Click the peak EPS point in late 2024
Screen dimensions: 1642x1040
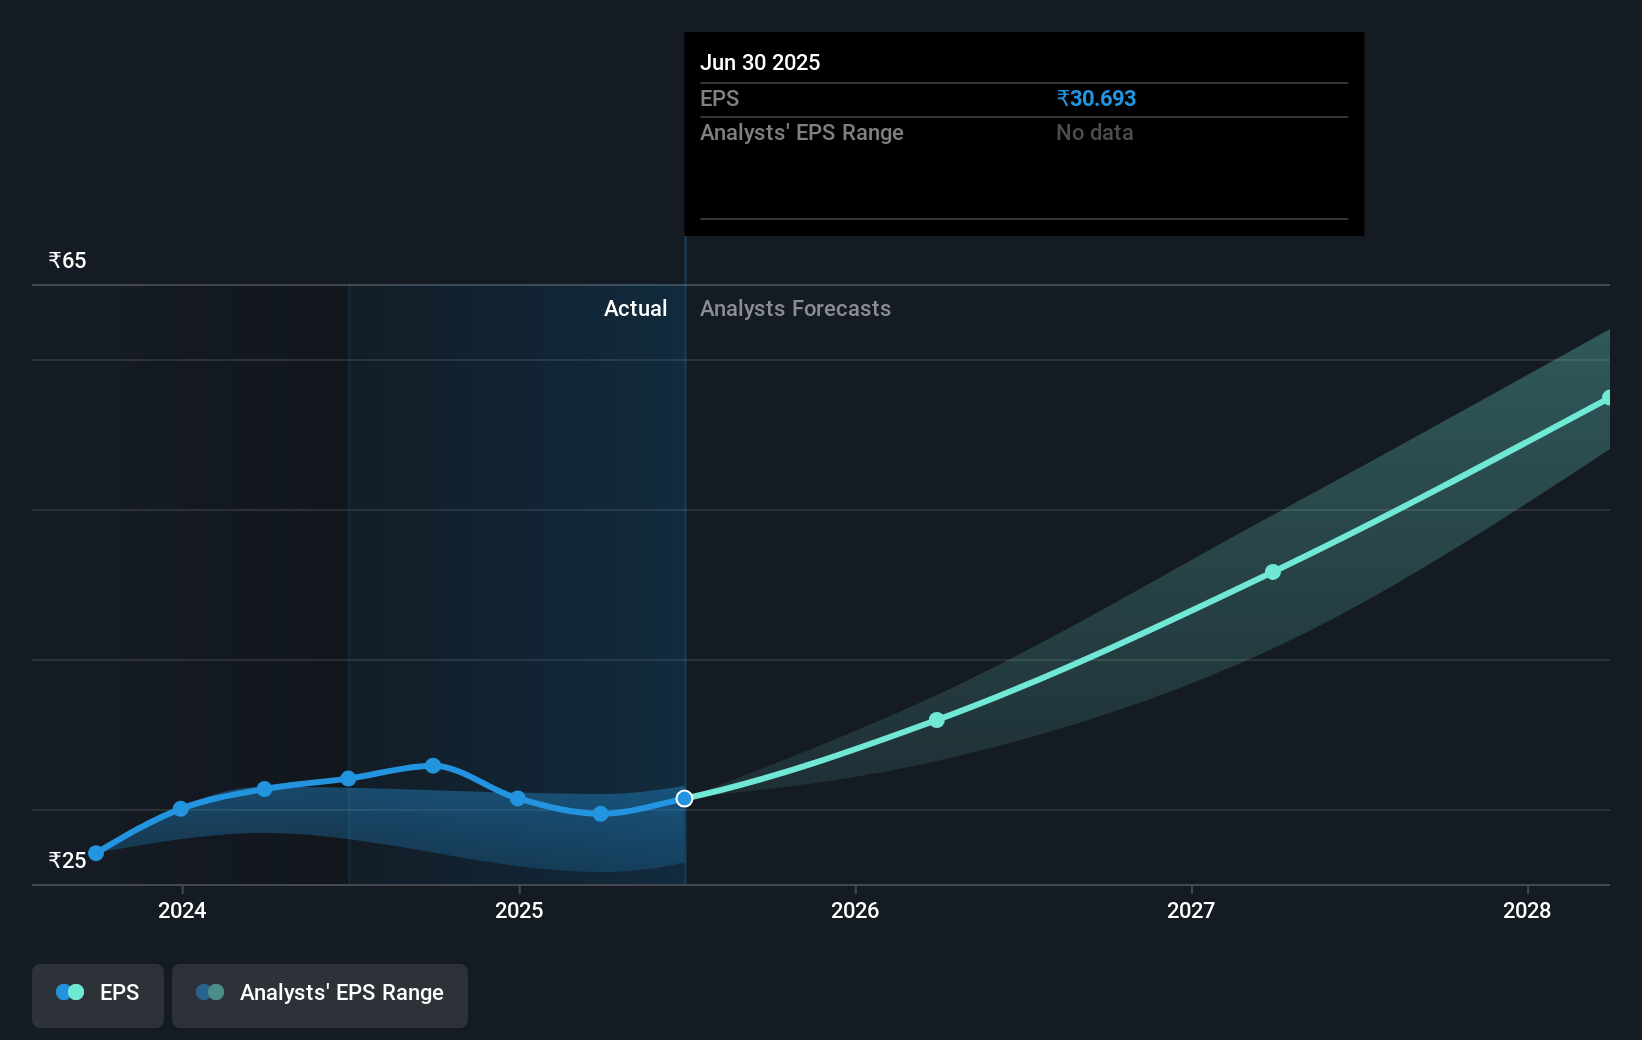tap(433, 766)
